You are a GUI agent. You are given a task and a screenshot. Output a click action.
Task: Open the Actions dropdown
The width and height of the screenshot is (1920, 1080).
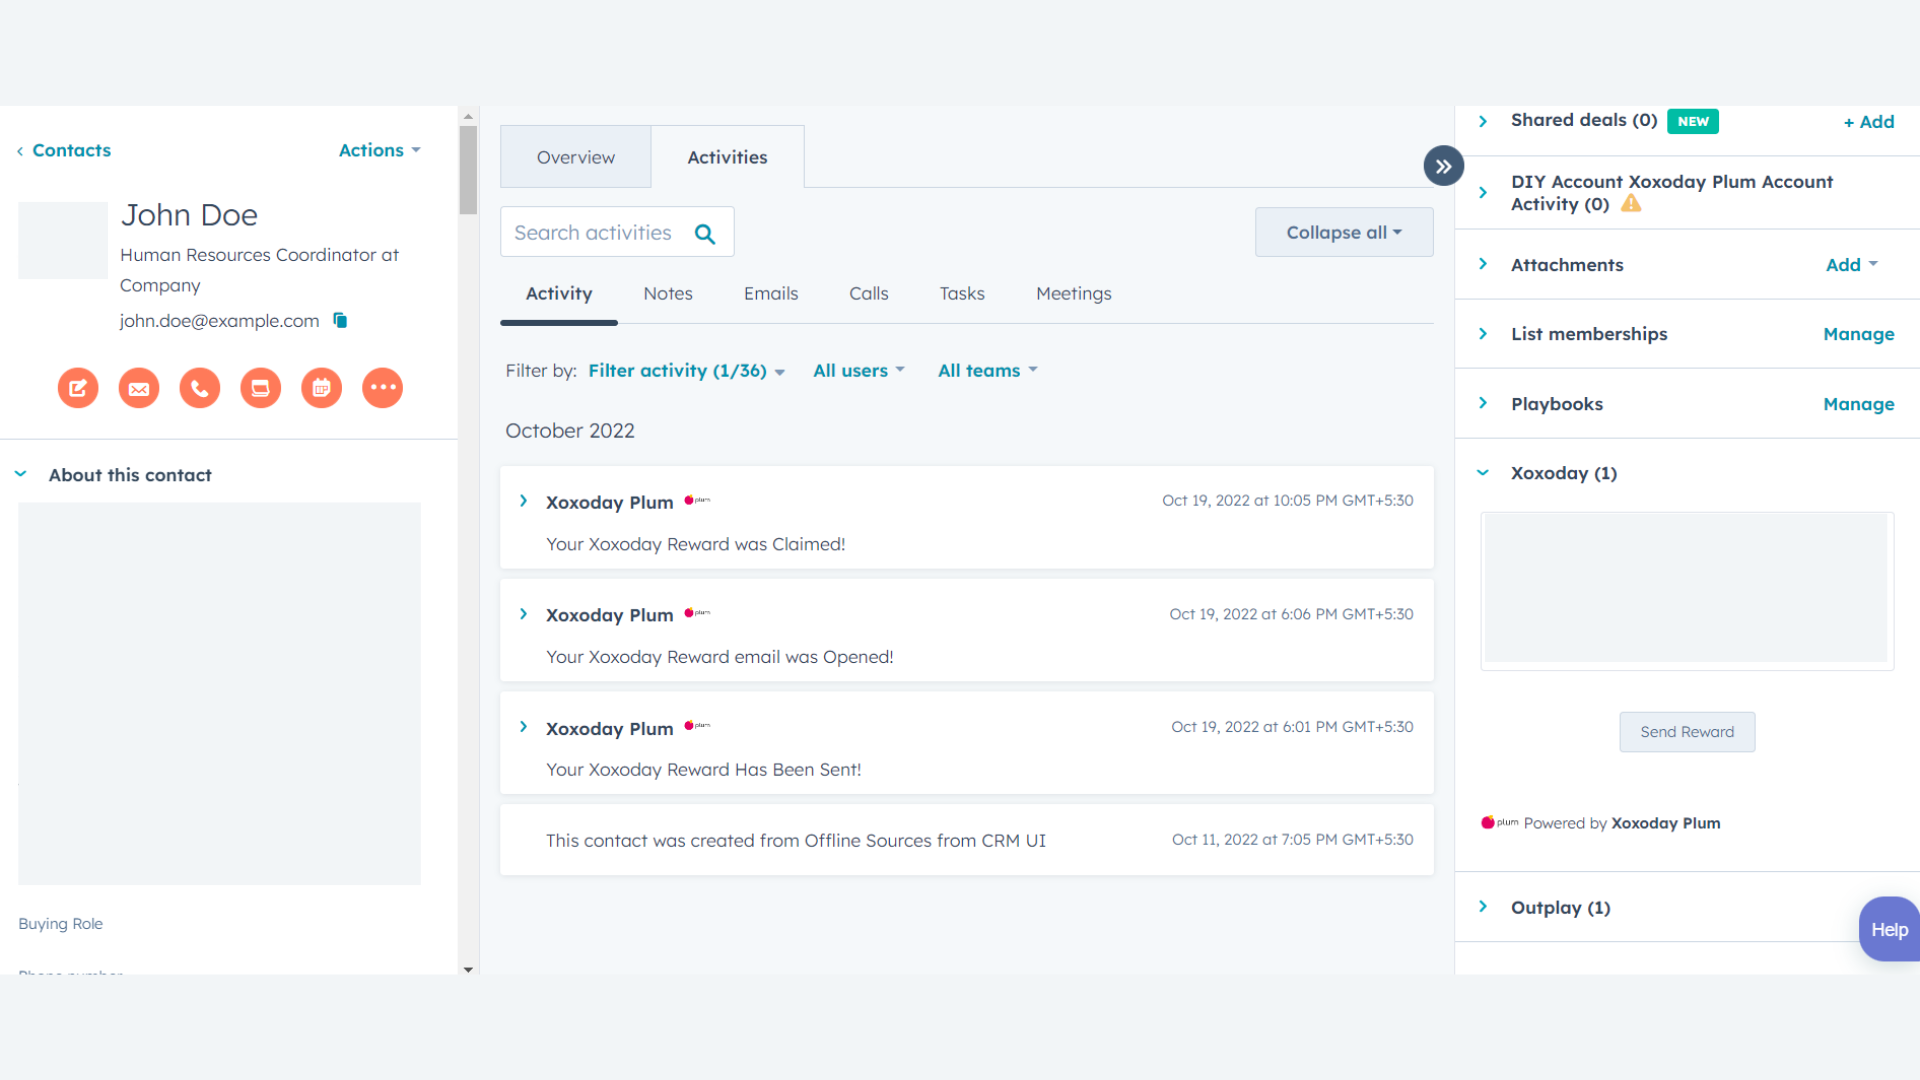pyautogui.click(x=379, y=150)
